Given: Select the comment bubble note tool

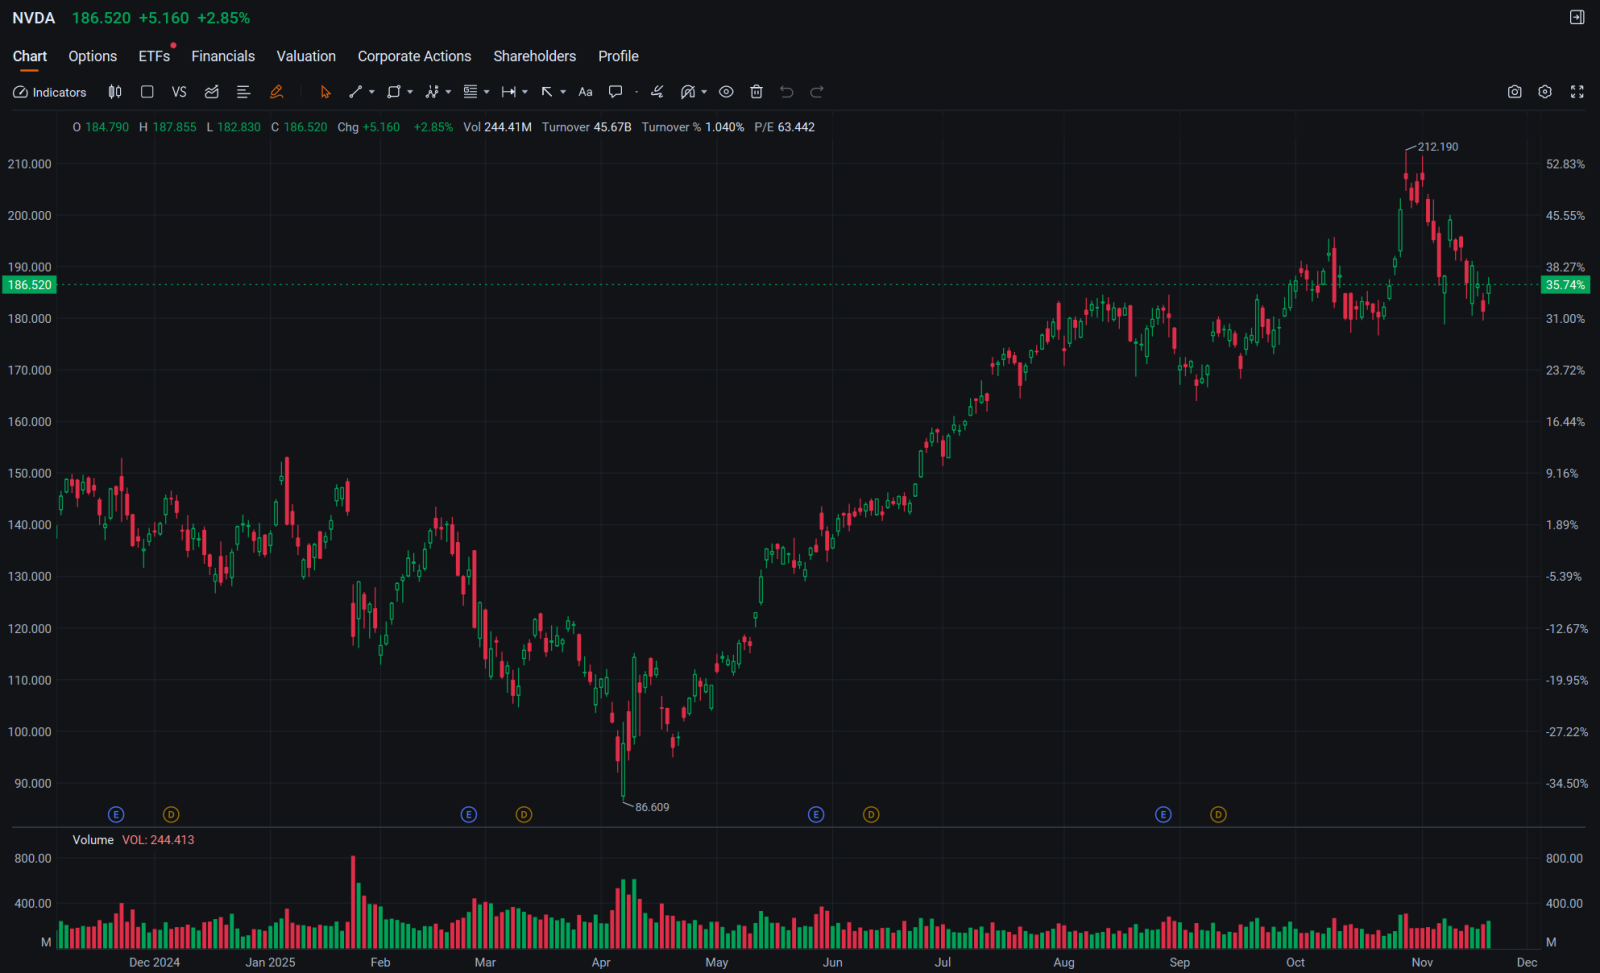Looking at the screenshot, I should point(616,92).
